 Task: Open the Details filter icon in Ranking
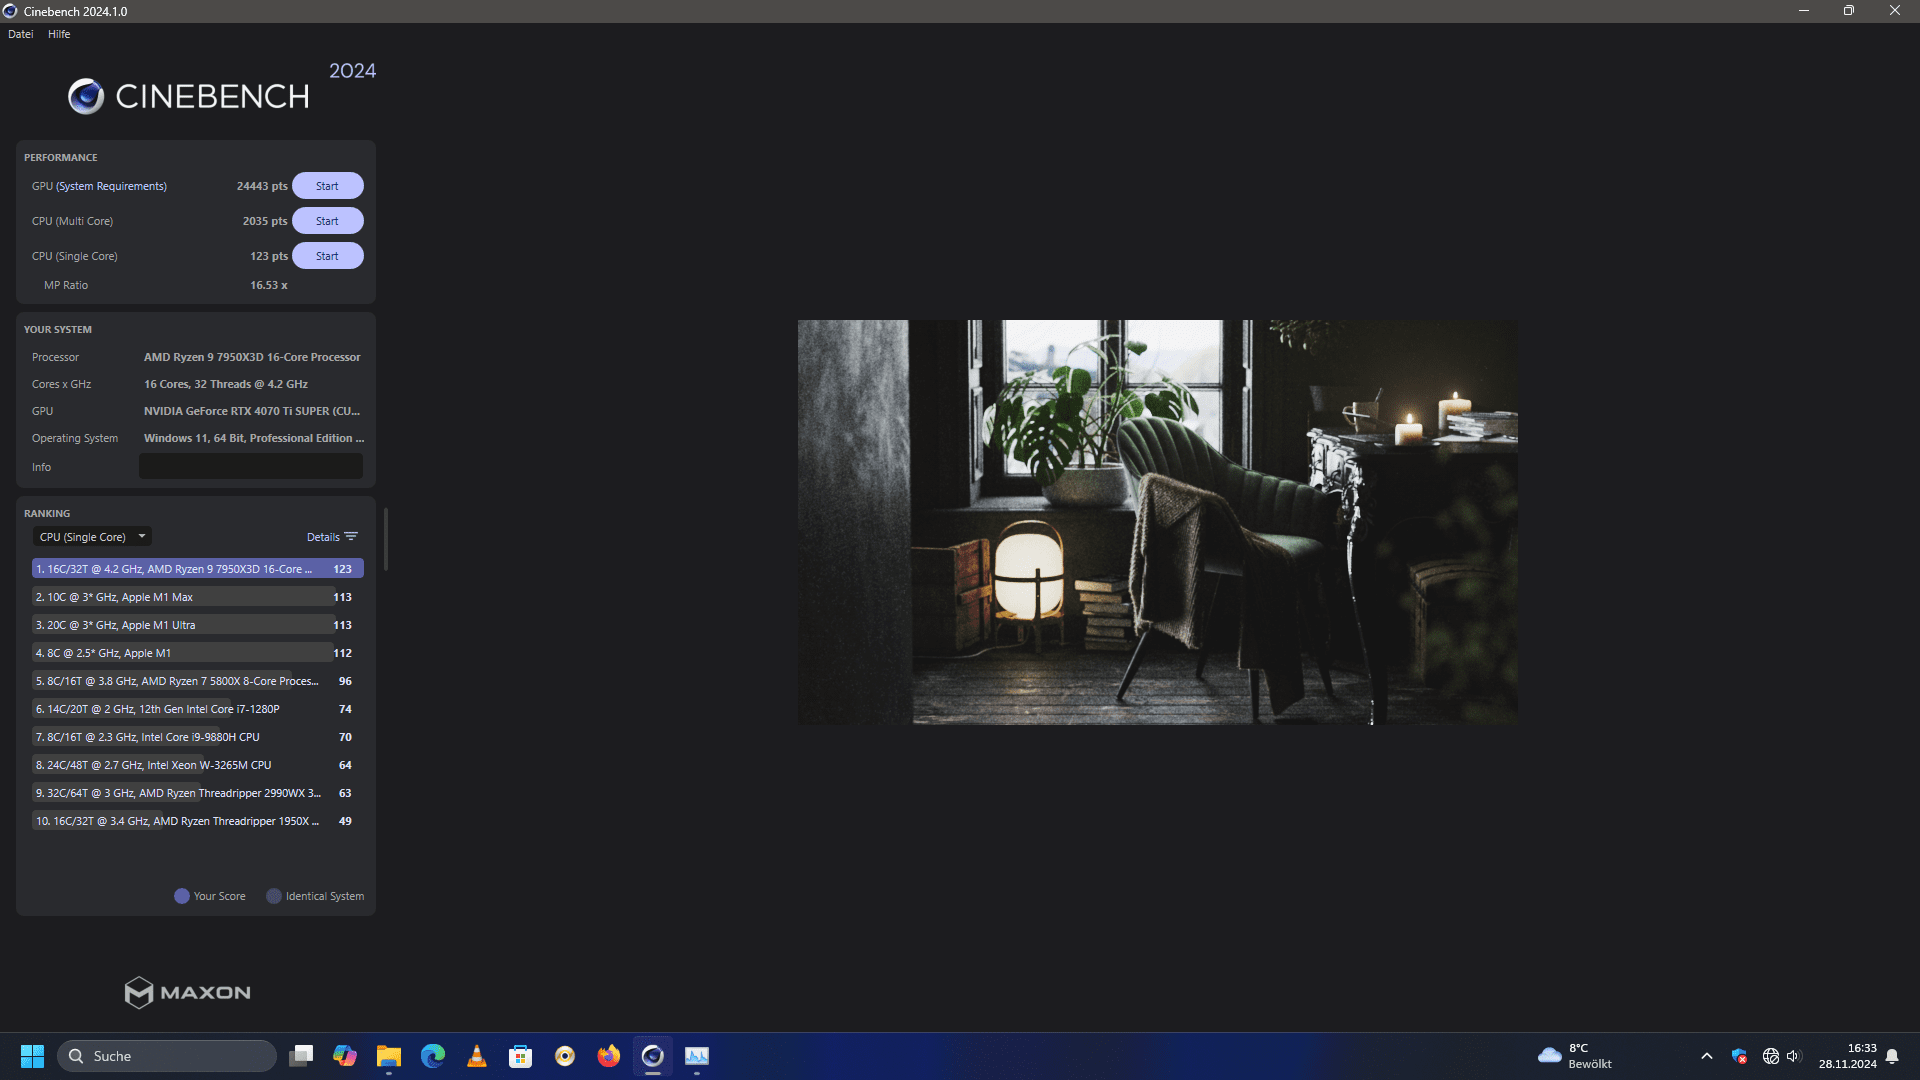click(x=351, y=537)
